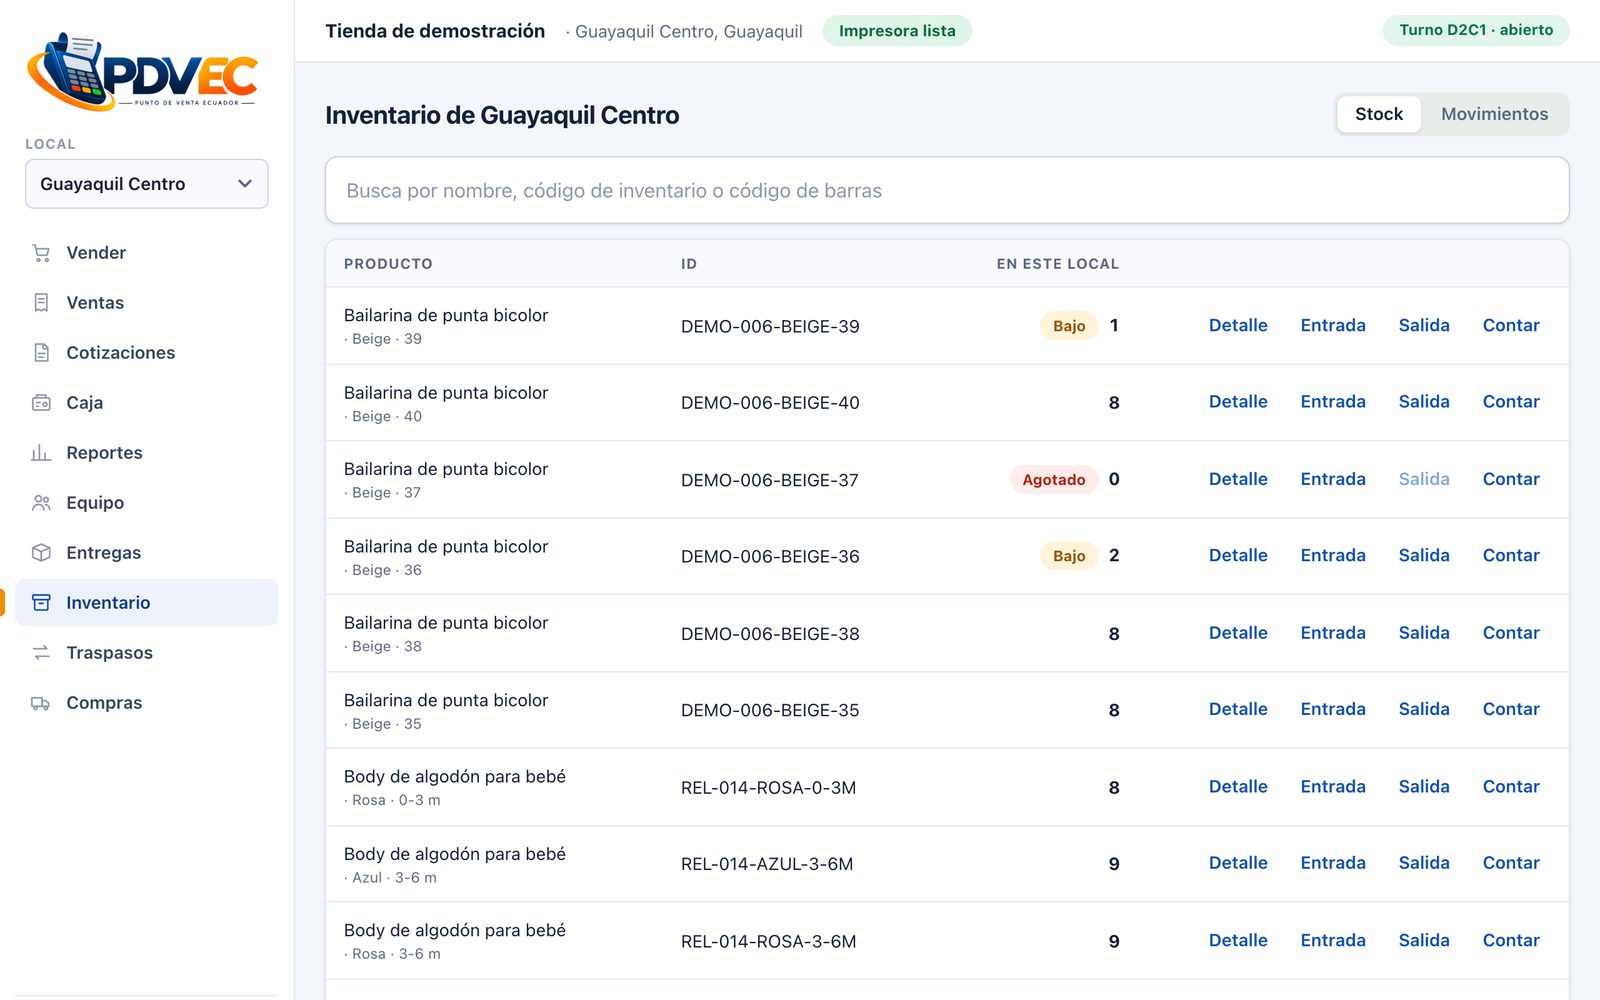
Task: Click Entrada for DEMO-006-BEIGE-40
Action: tap(1333, 402)
